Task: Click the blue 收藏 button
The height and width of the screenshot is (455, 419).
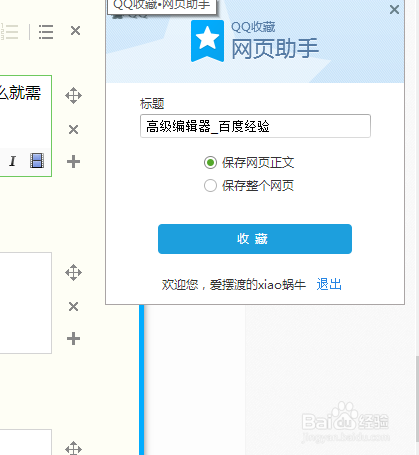Action: point(255,239)
